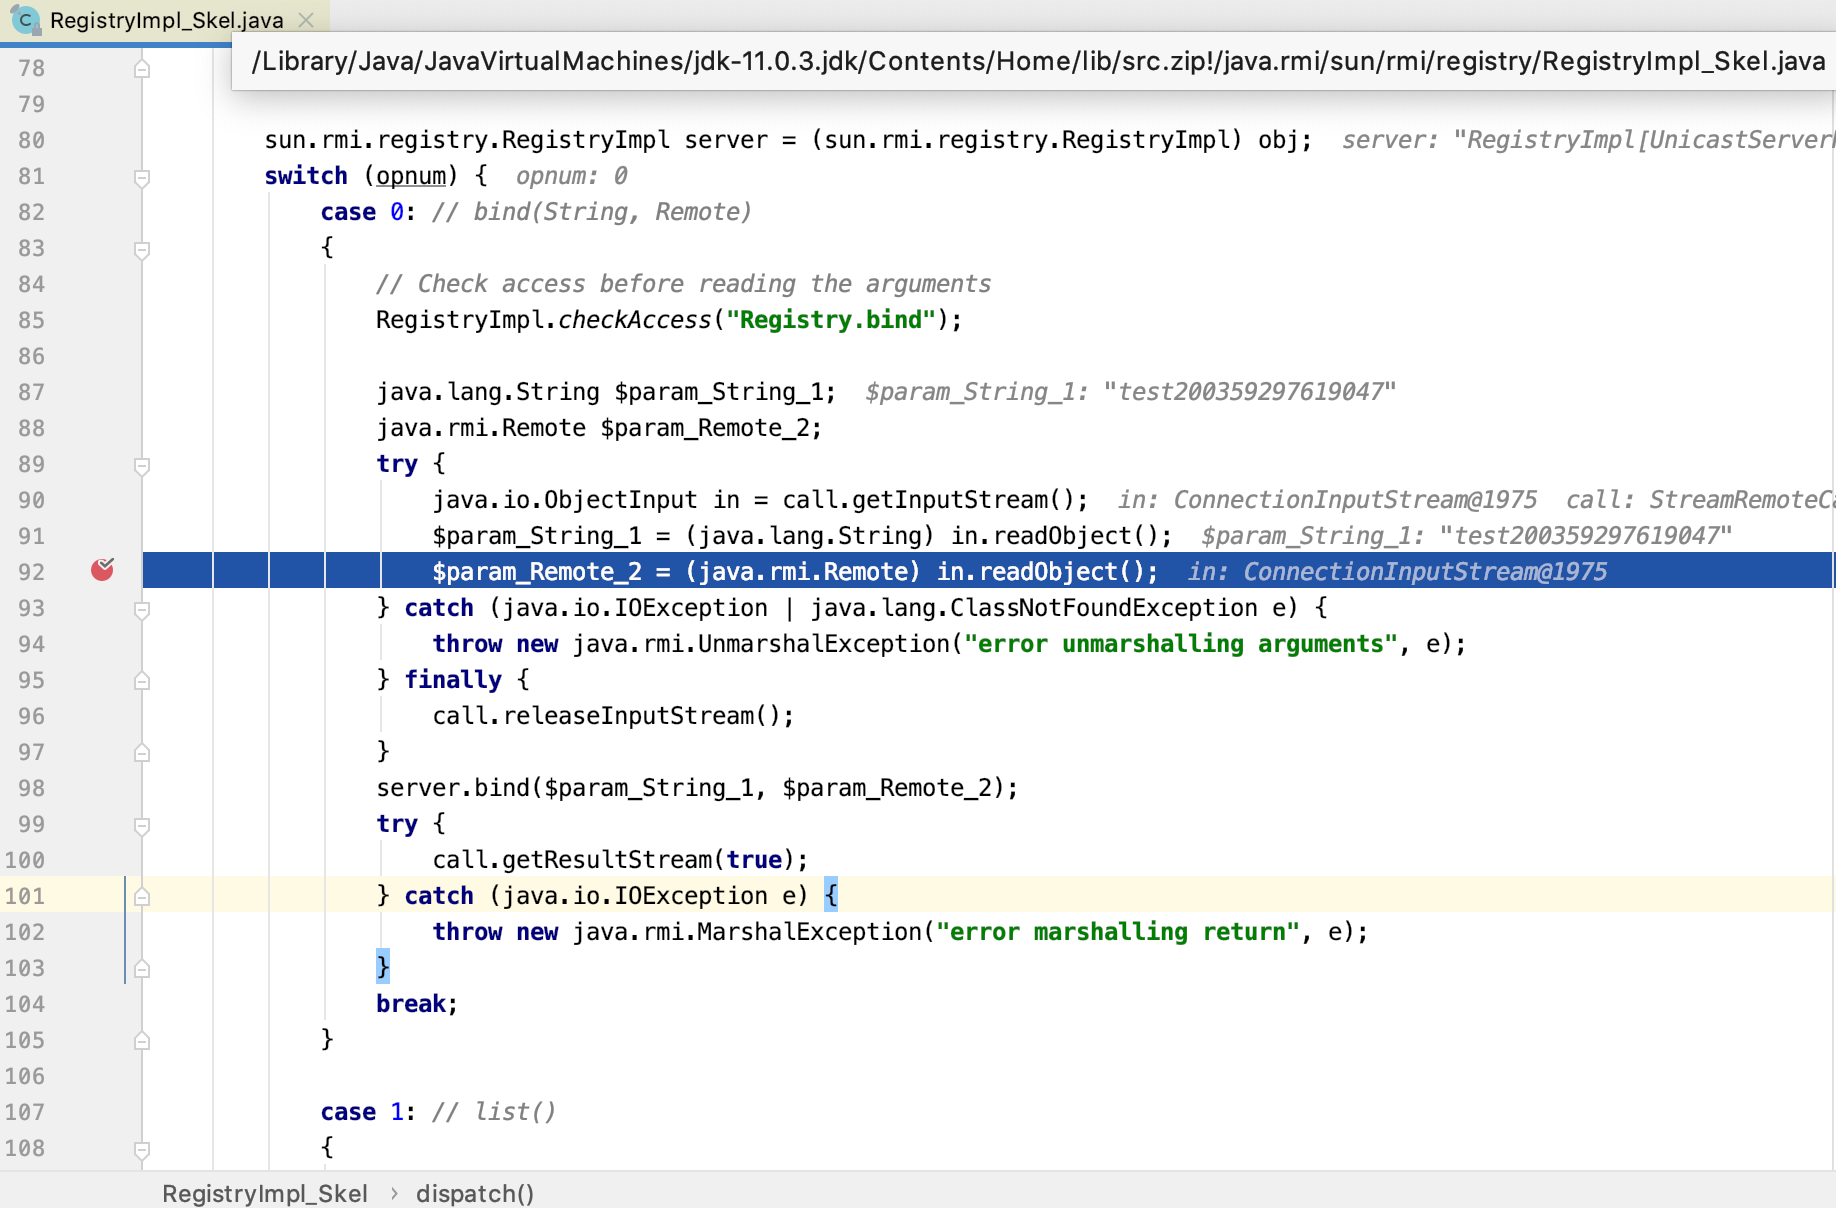Click the underlined opnum variable on line 81
This screenshot has height=1208, width=1836.
click(411, 176)
